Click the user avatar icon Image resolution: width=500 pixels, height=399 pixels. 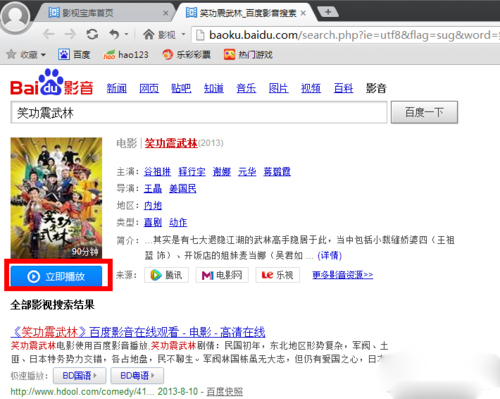pos(15,16)
